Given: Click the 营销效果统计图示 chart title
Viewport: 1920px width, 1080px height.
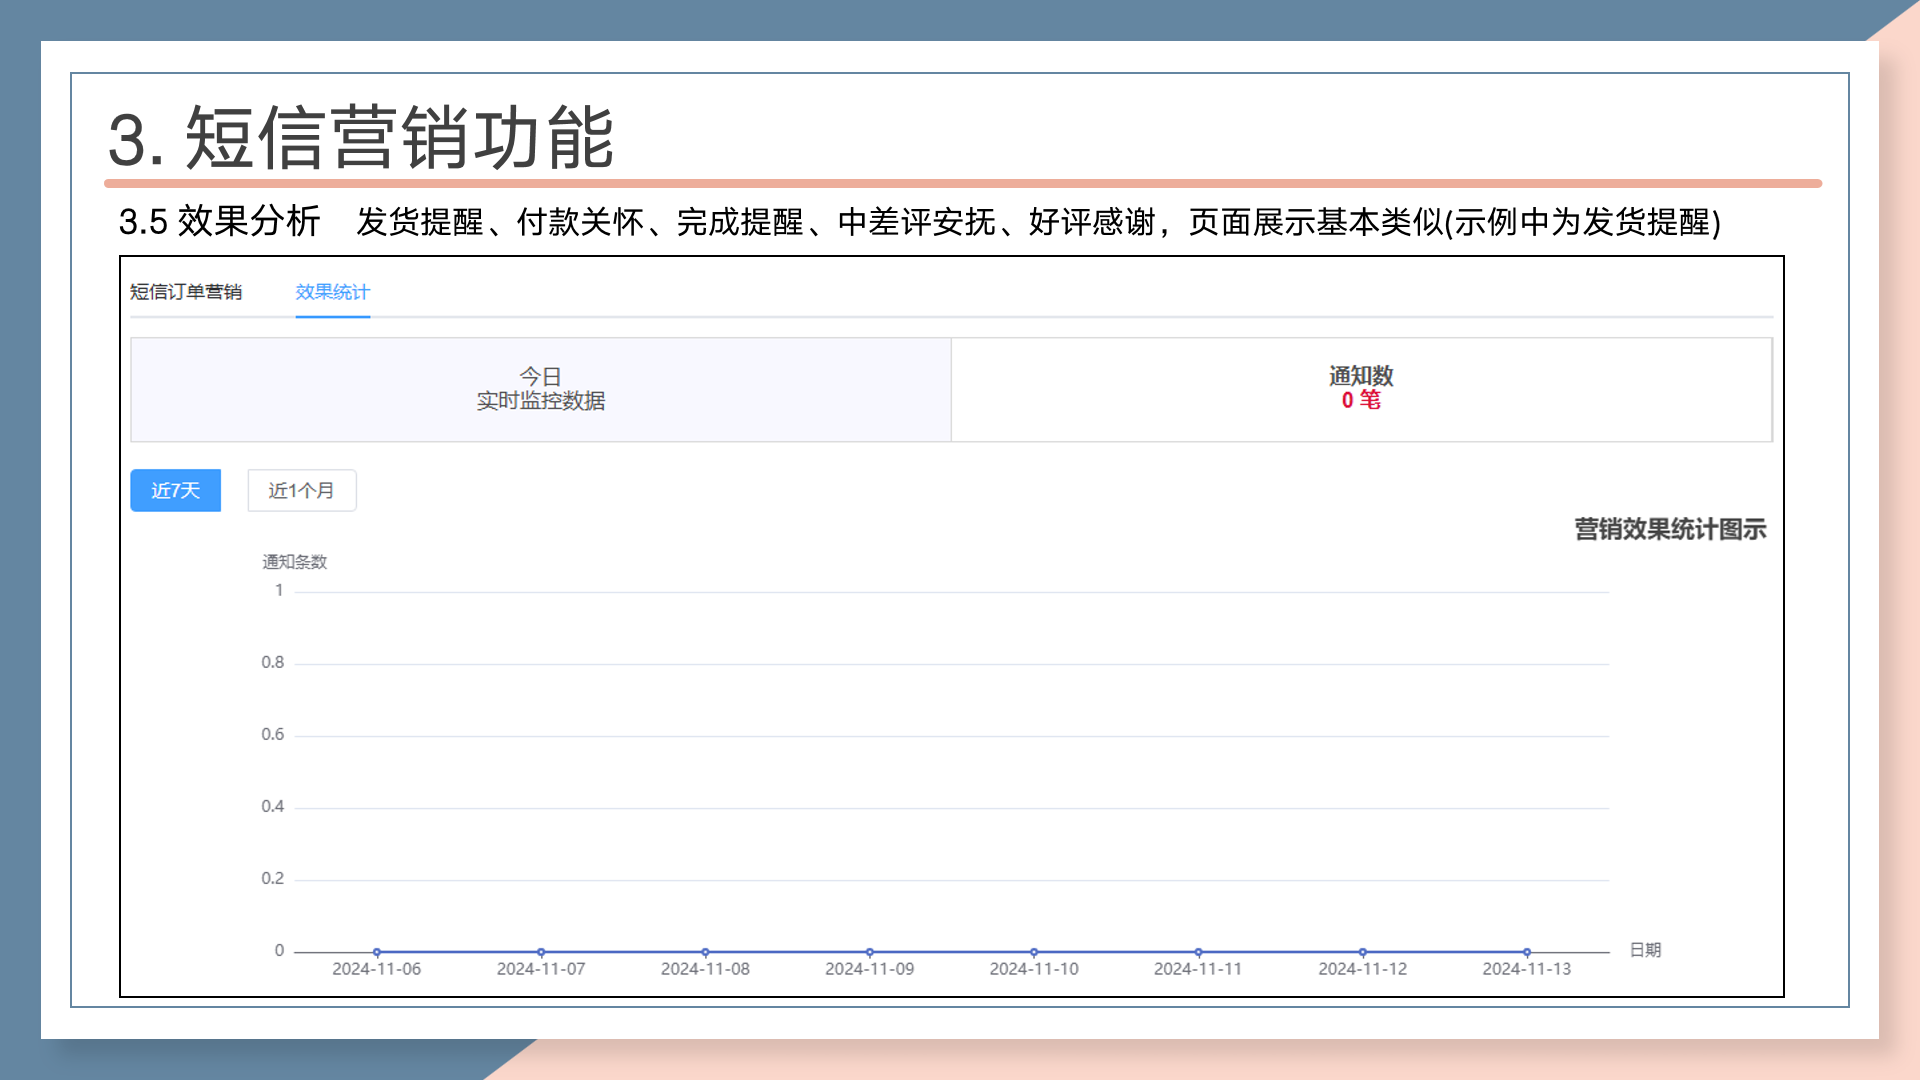Looking at the screenshot, I should click(x=1669, y=529).
